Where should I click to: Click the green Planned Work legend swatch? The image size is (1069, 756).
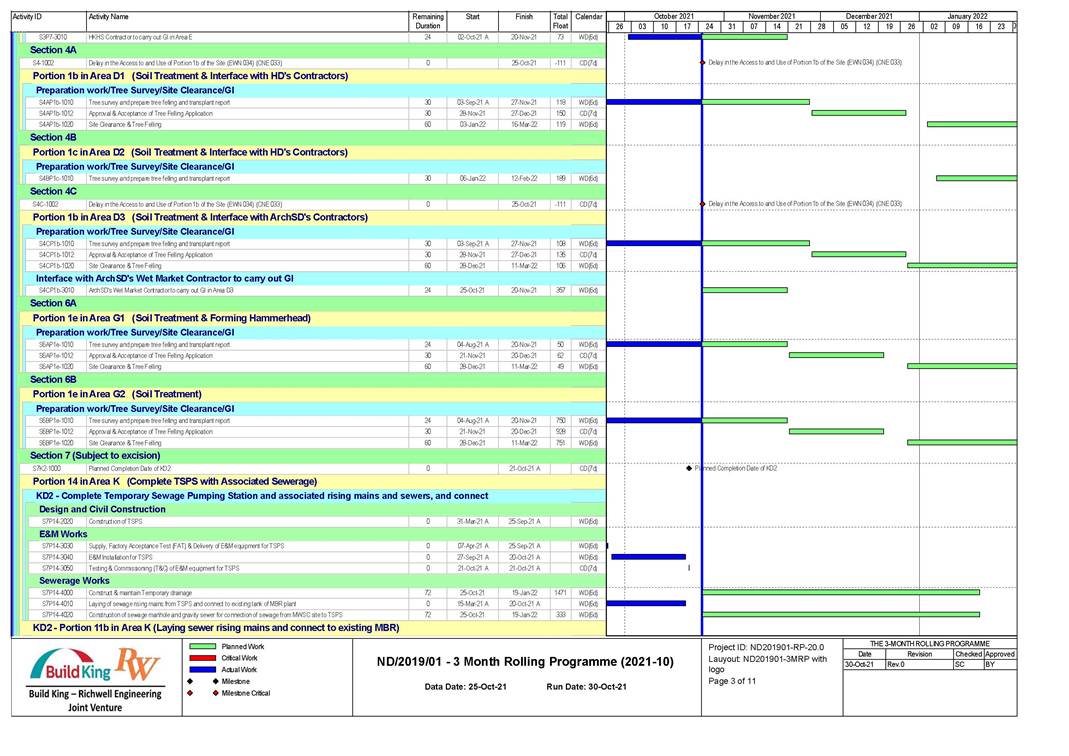coord(202,646)
